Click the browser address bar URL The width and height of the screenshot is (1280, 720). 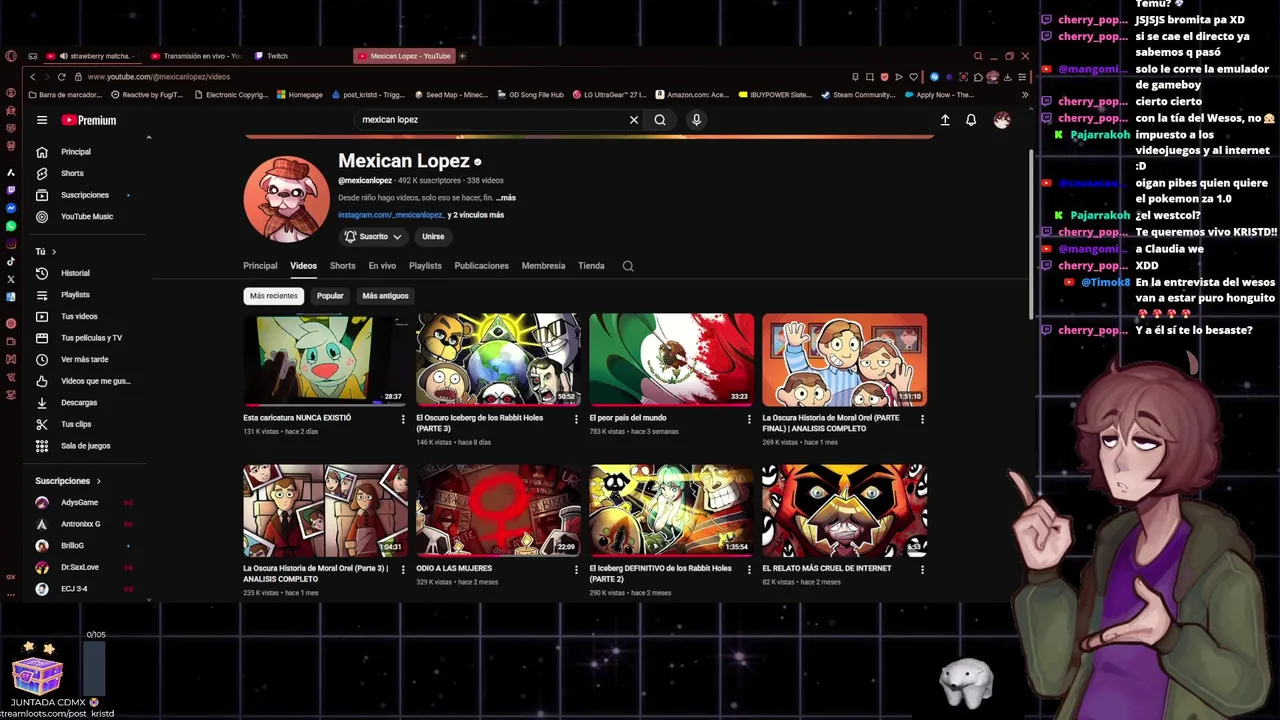click(158, 77)
